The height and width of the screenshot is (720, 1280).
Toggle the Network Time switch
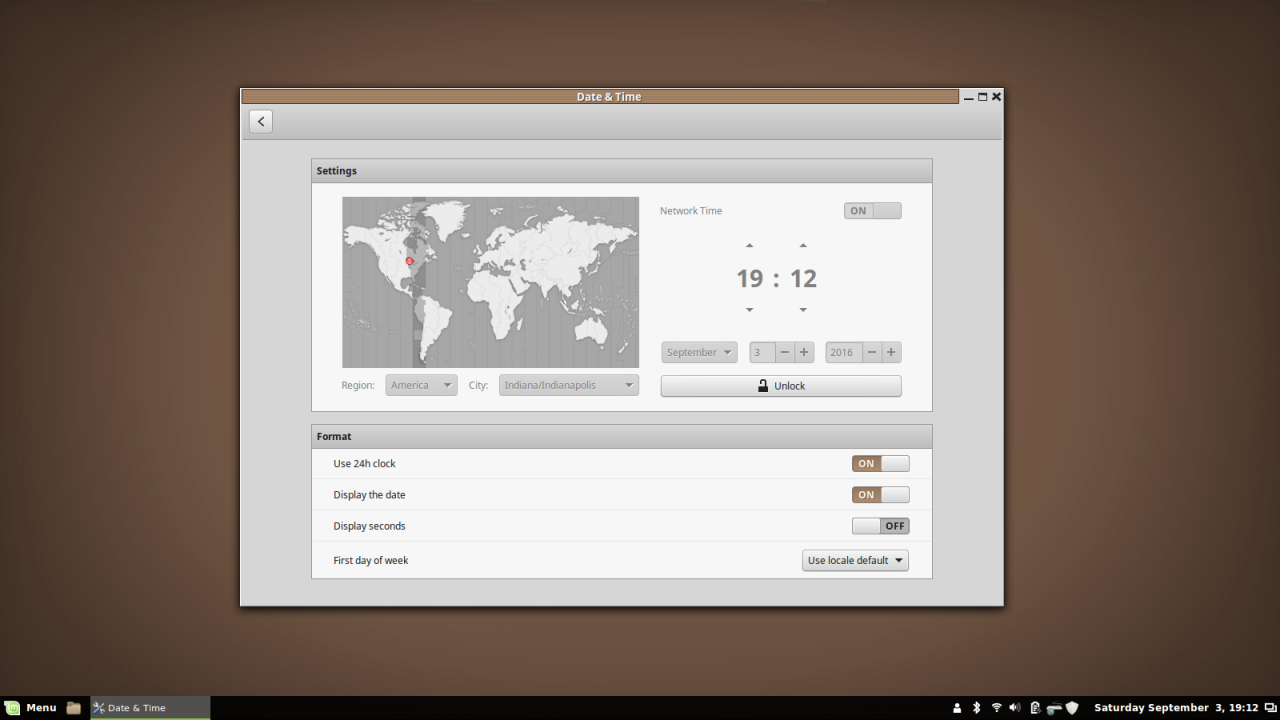pyautogui.click(x=873, y=211)
